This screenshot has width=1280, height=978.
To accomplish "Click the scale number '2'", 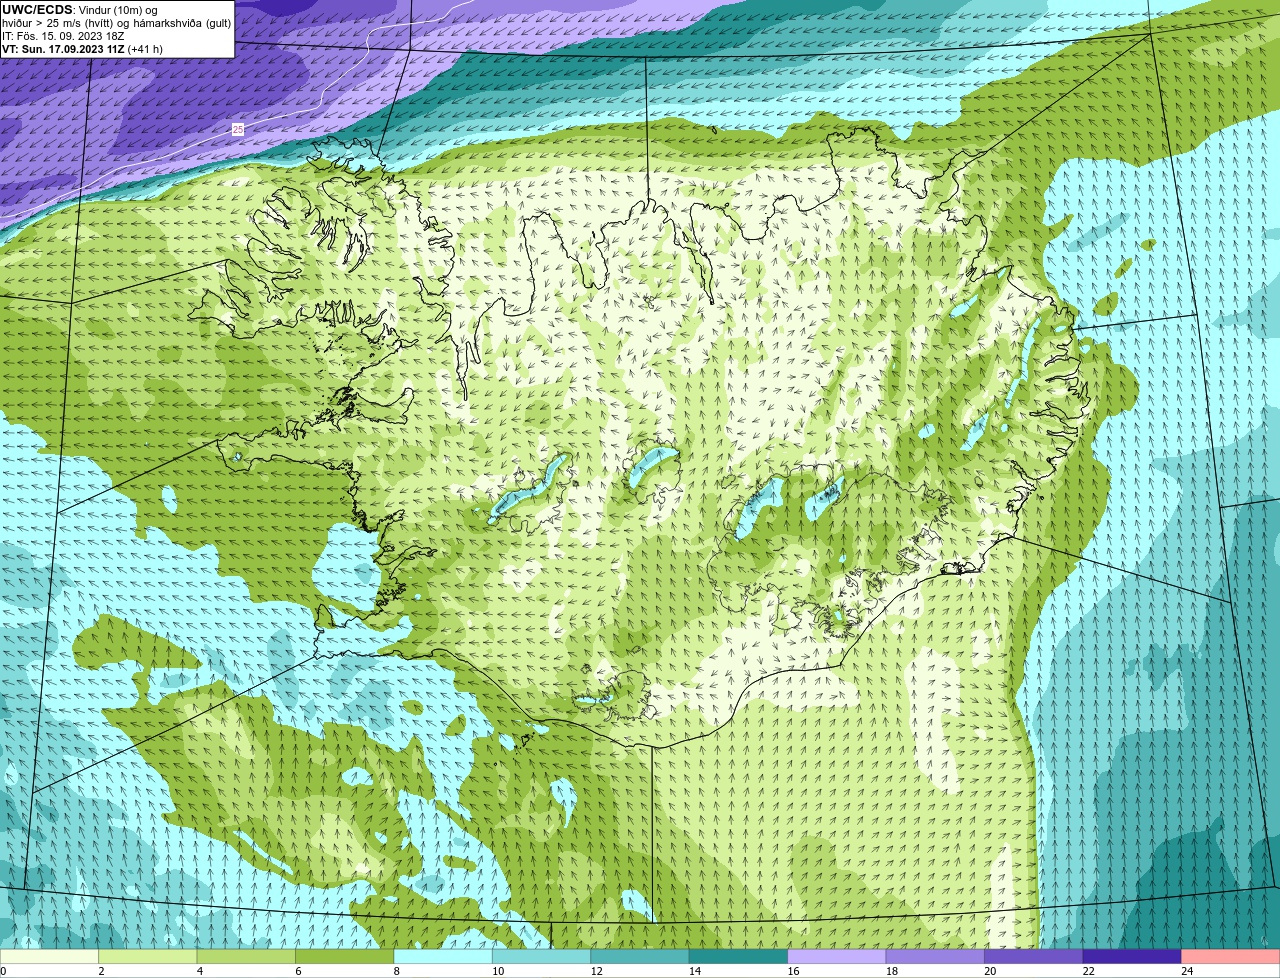I will (x=101, y=971).
